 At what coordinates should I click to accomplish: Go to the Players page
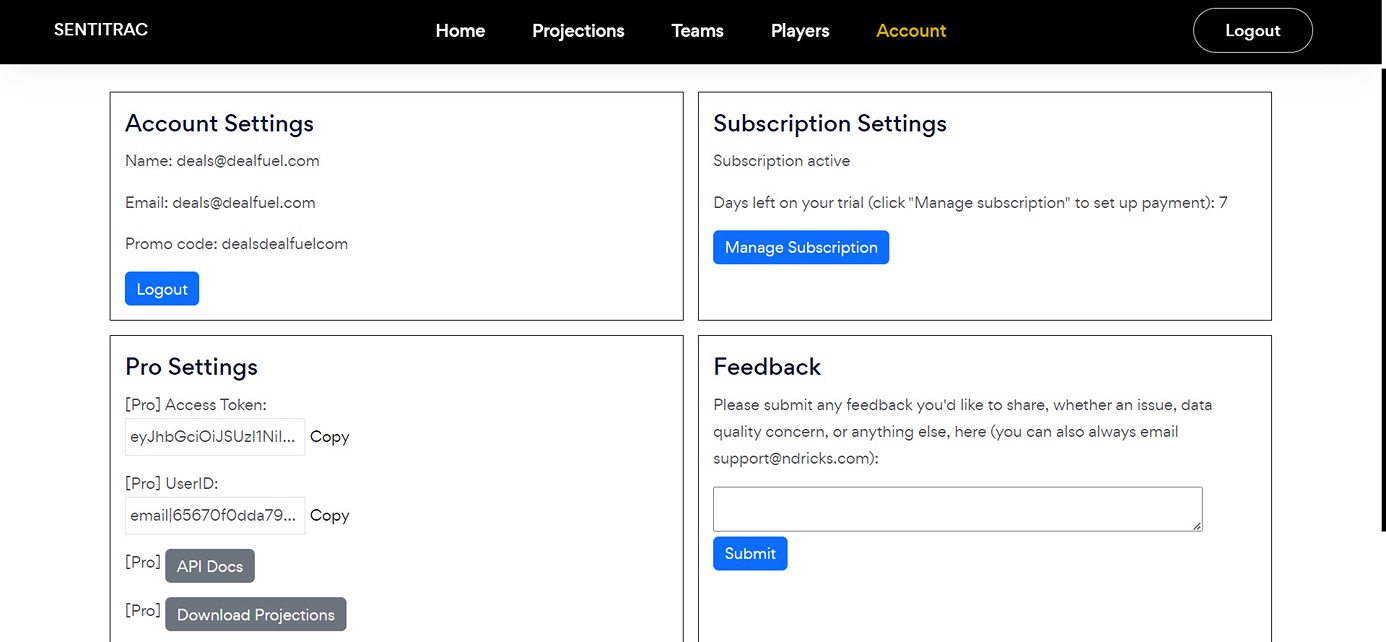[800, 31]
